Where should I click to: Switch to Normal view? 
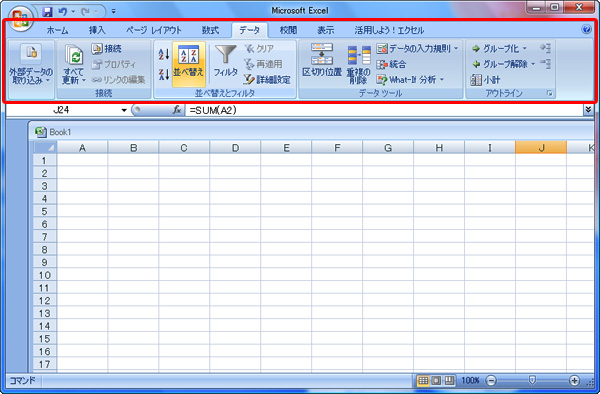click(423, 380)
